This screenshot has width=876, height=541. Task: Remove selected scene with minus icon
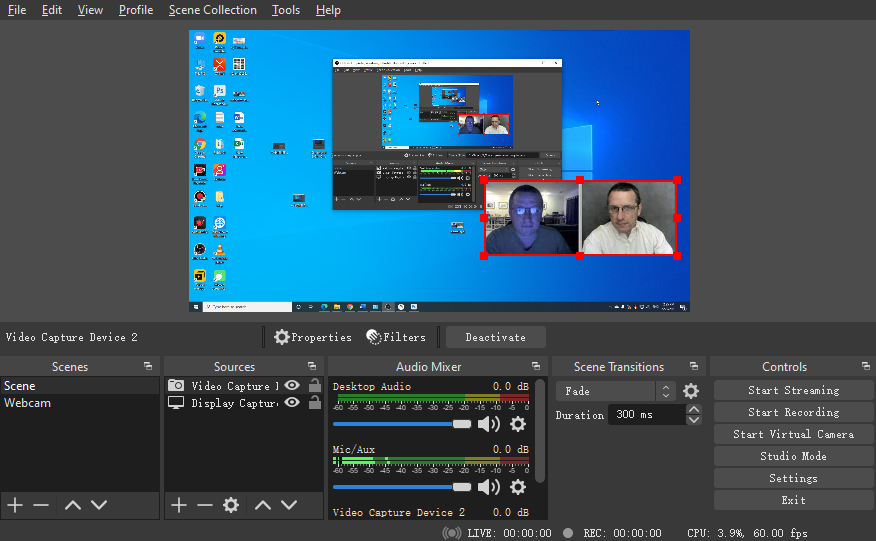pyautogui.click(x=41, y=505)
